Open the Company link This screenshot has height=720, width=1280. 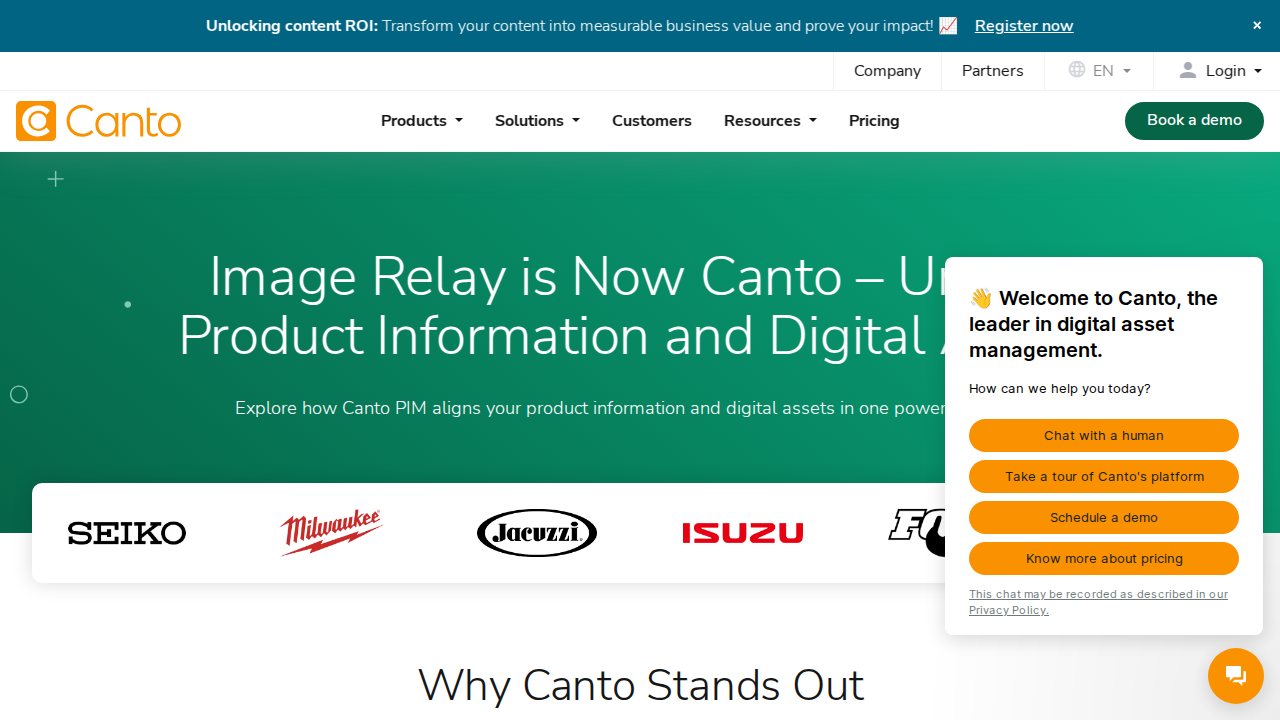coord(887,71)
